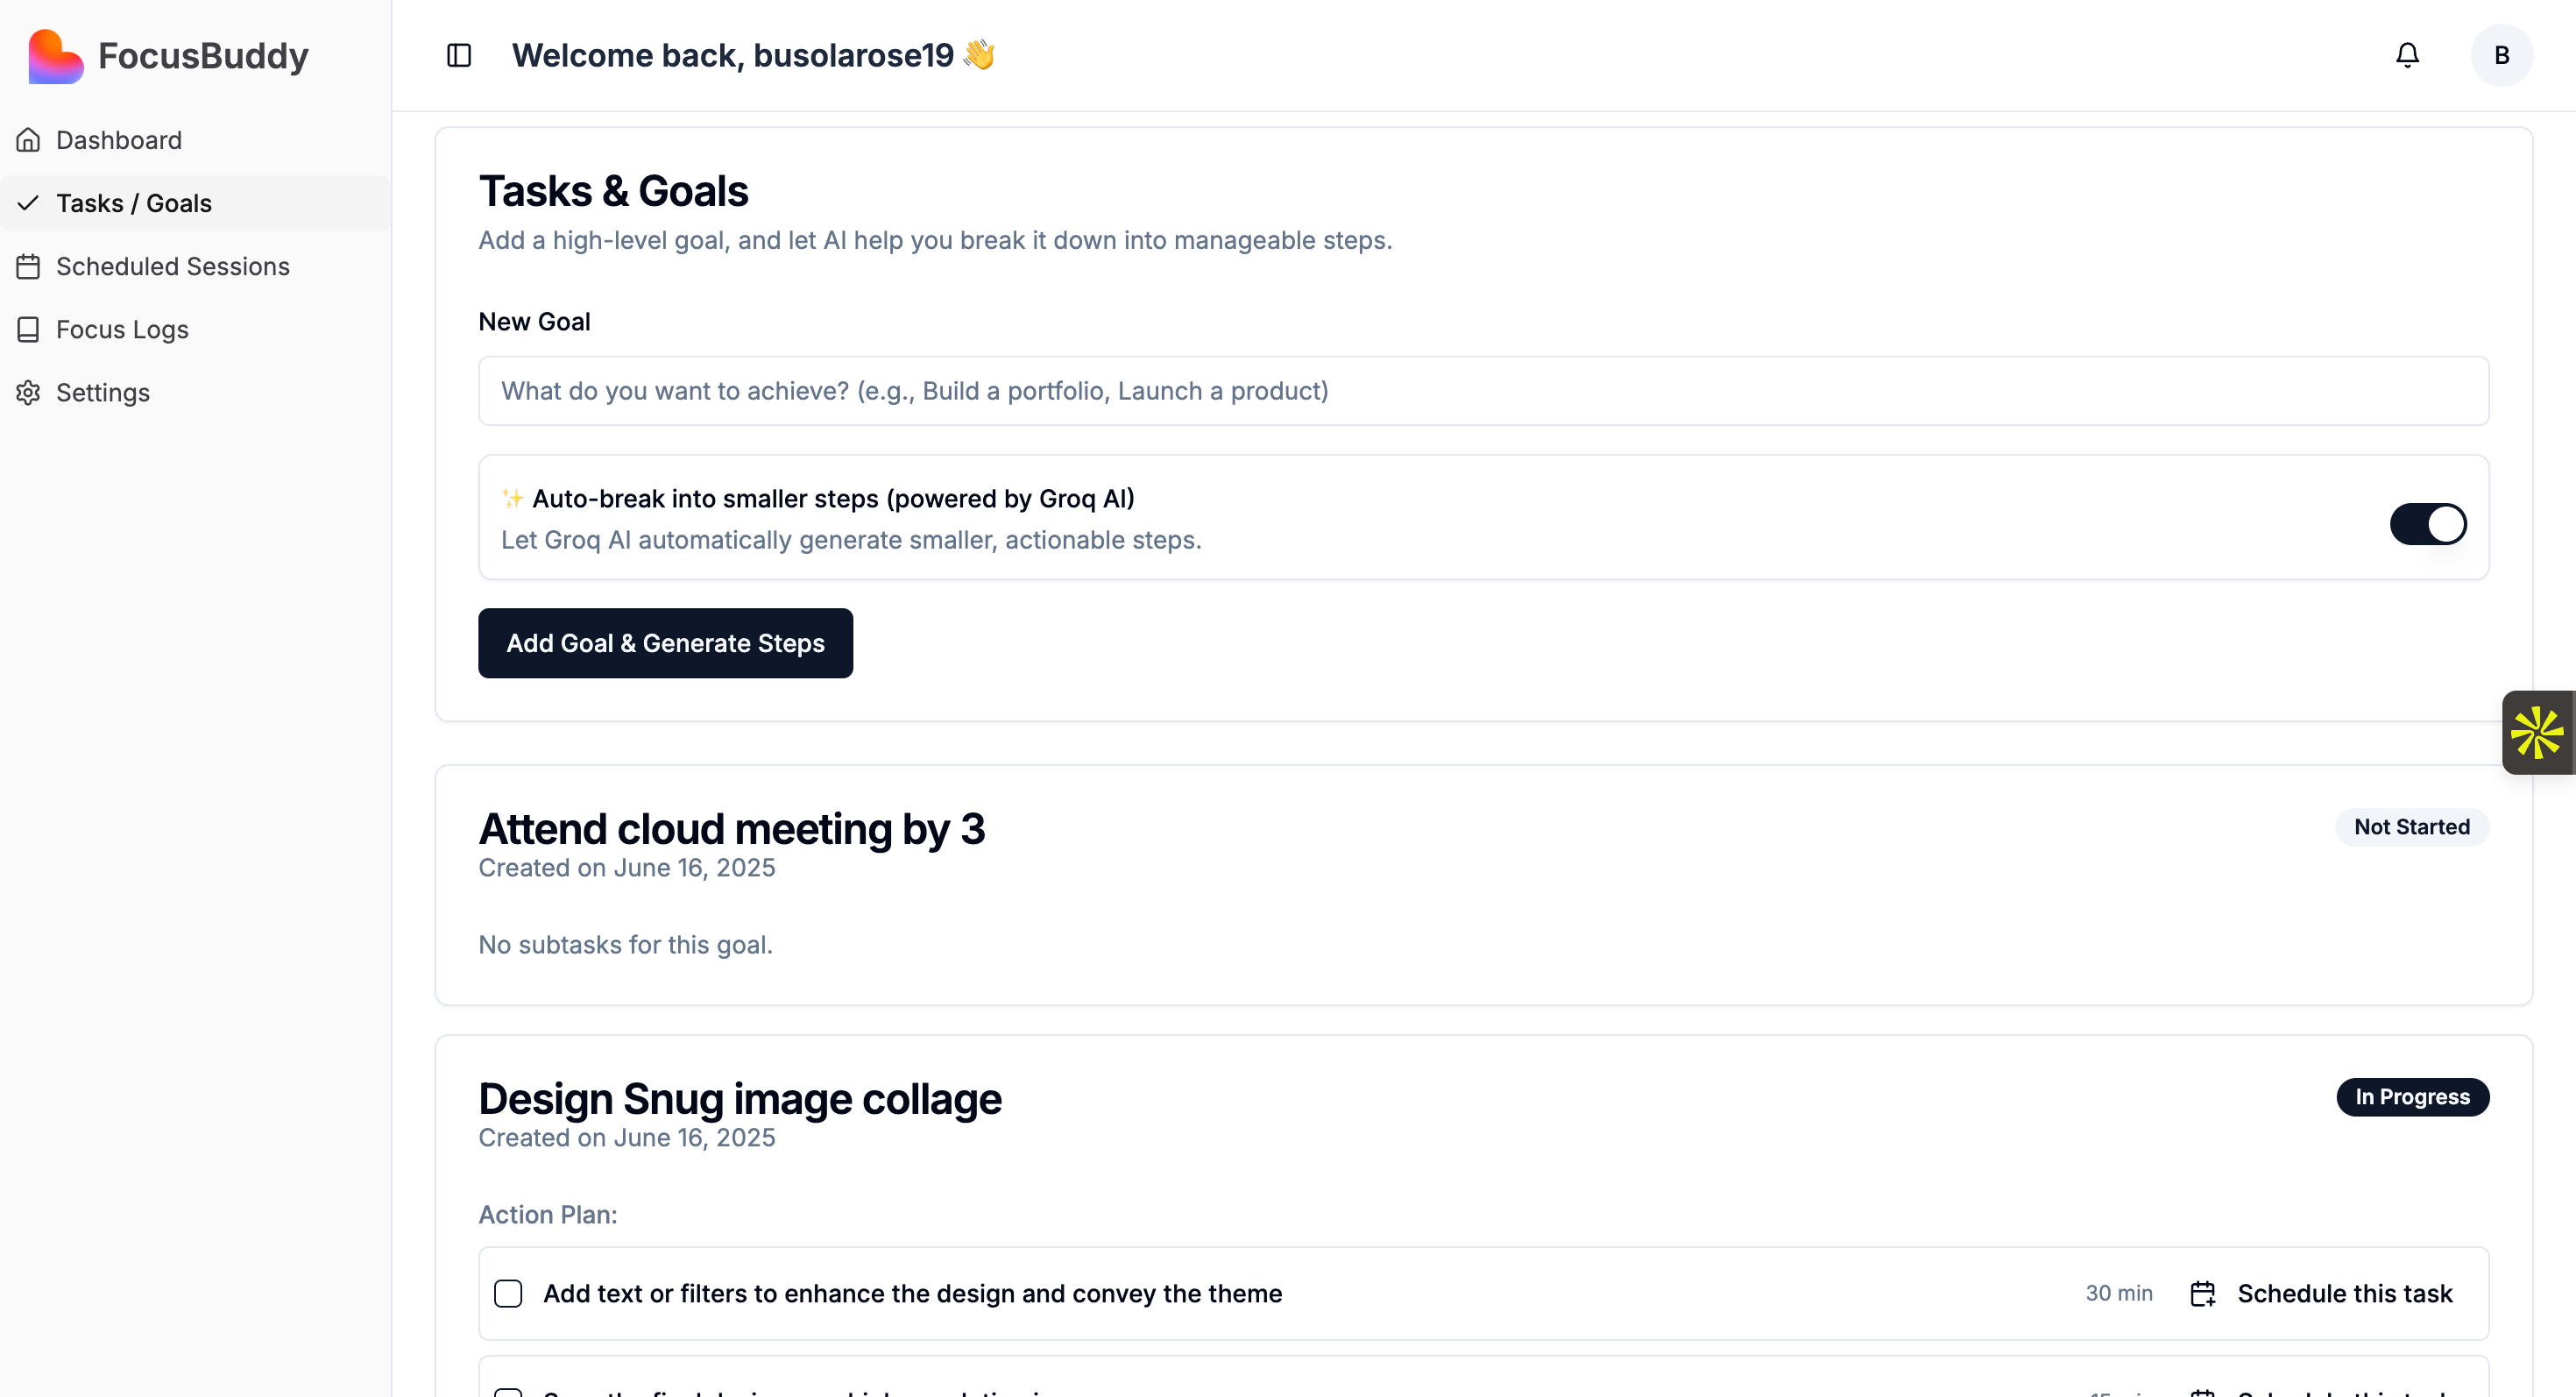Open Settings using the gear icon
The width and height of the screenshot is (2576, 1397).
28,392
